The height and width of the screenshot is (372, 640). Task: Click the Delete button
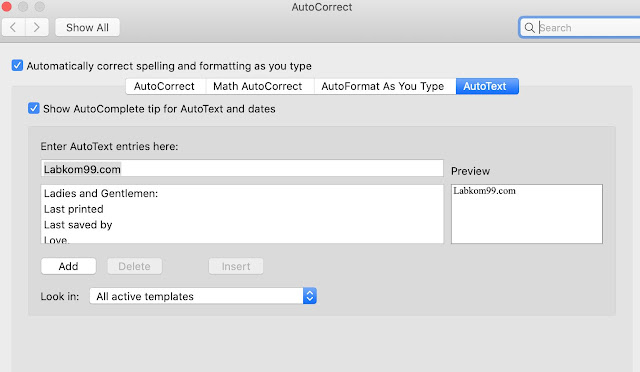tap(135, 266)
